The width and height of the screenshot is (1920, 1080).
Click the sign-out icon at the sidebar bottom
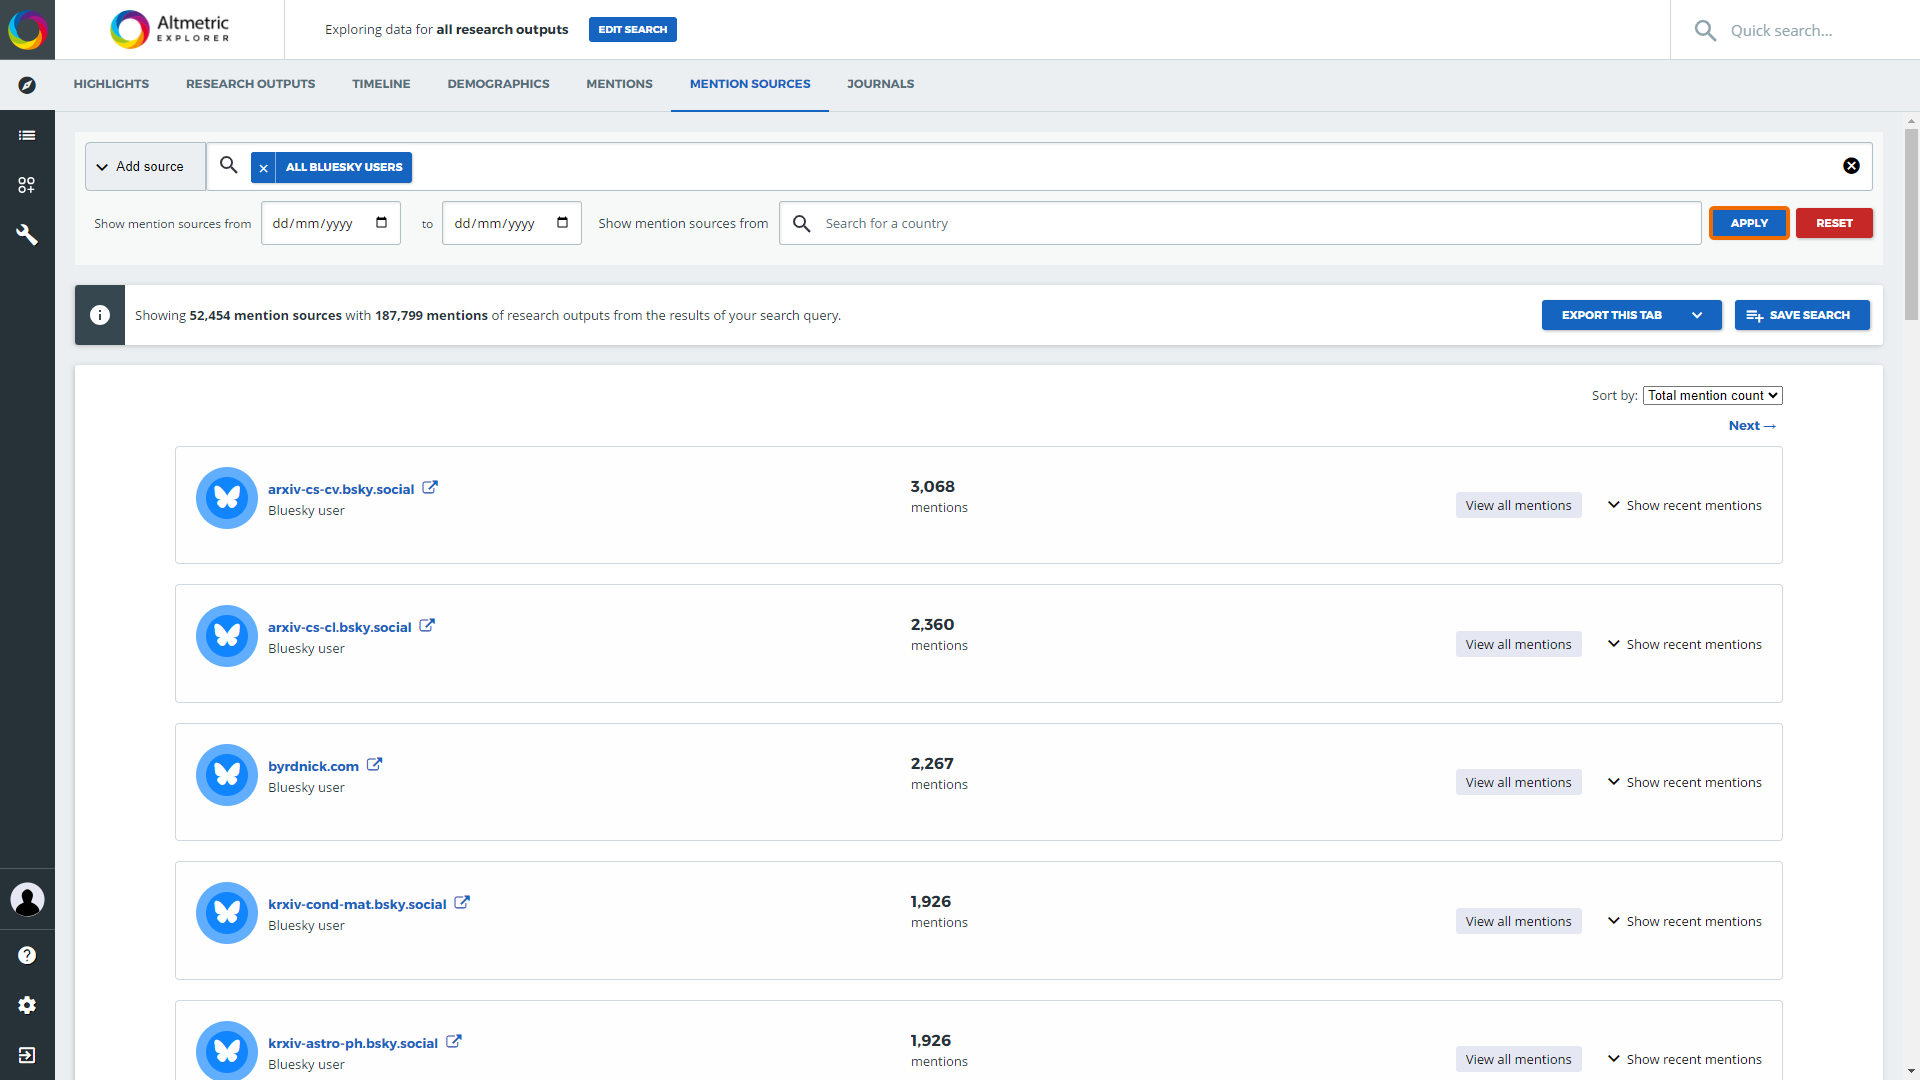pyautogui.click(x=27, y=1055)
